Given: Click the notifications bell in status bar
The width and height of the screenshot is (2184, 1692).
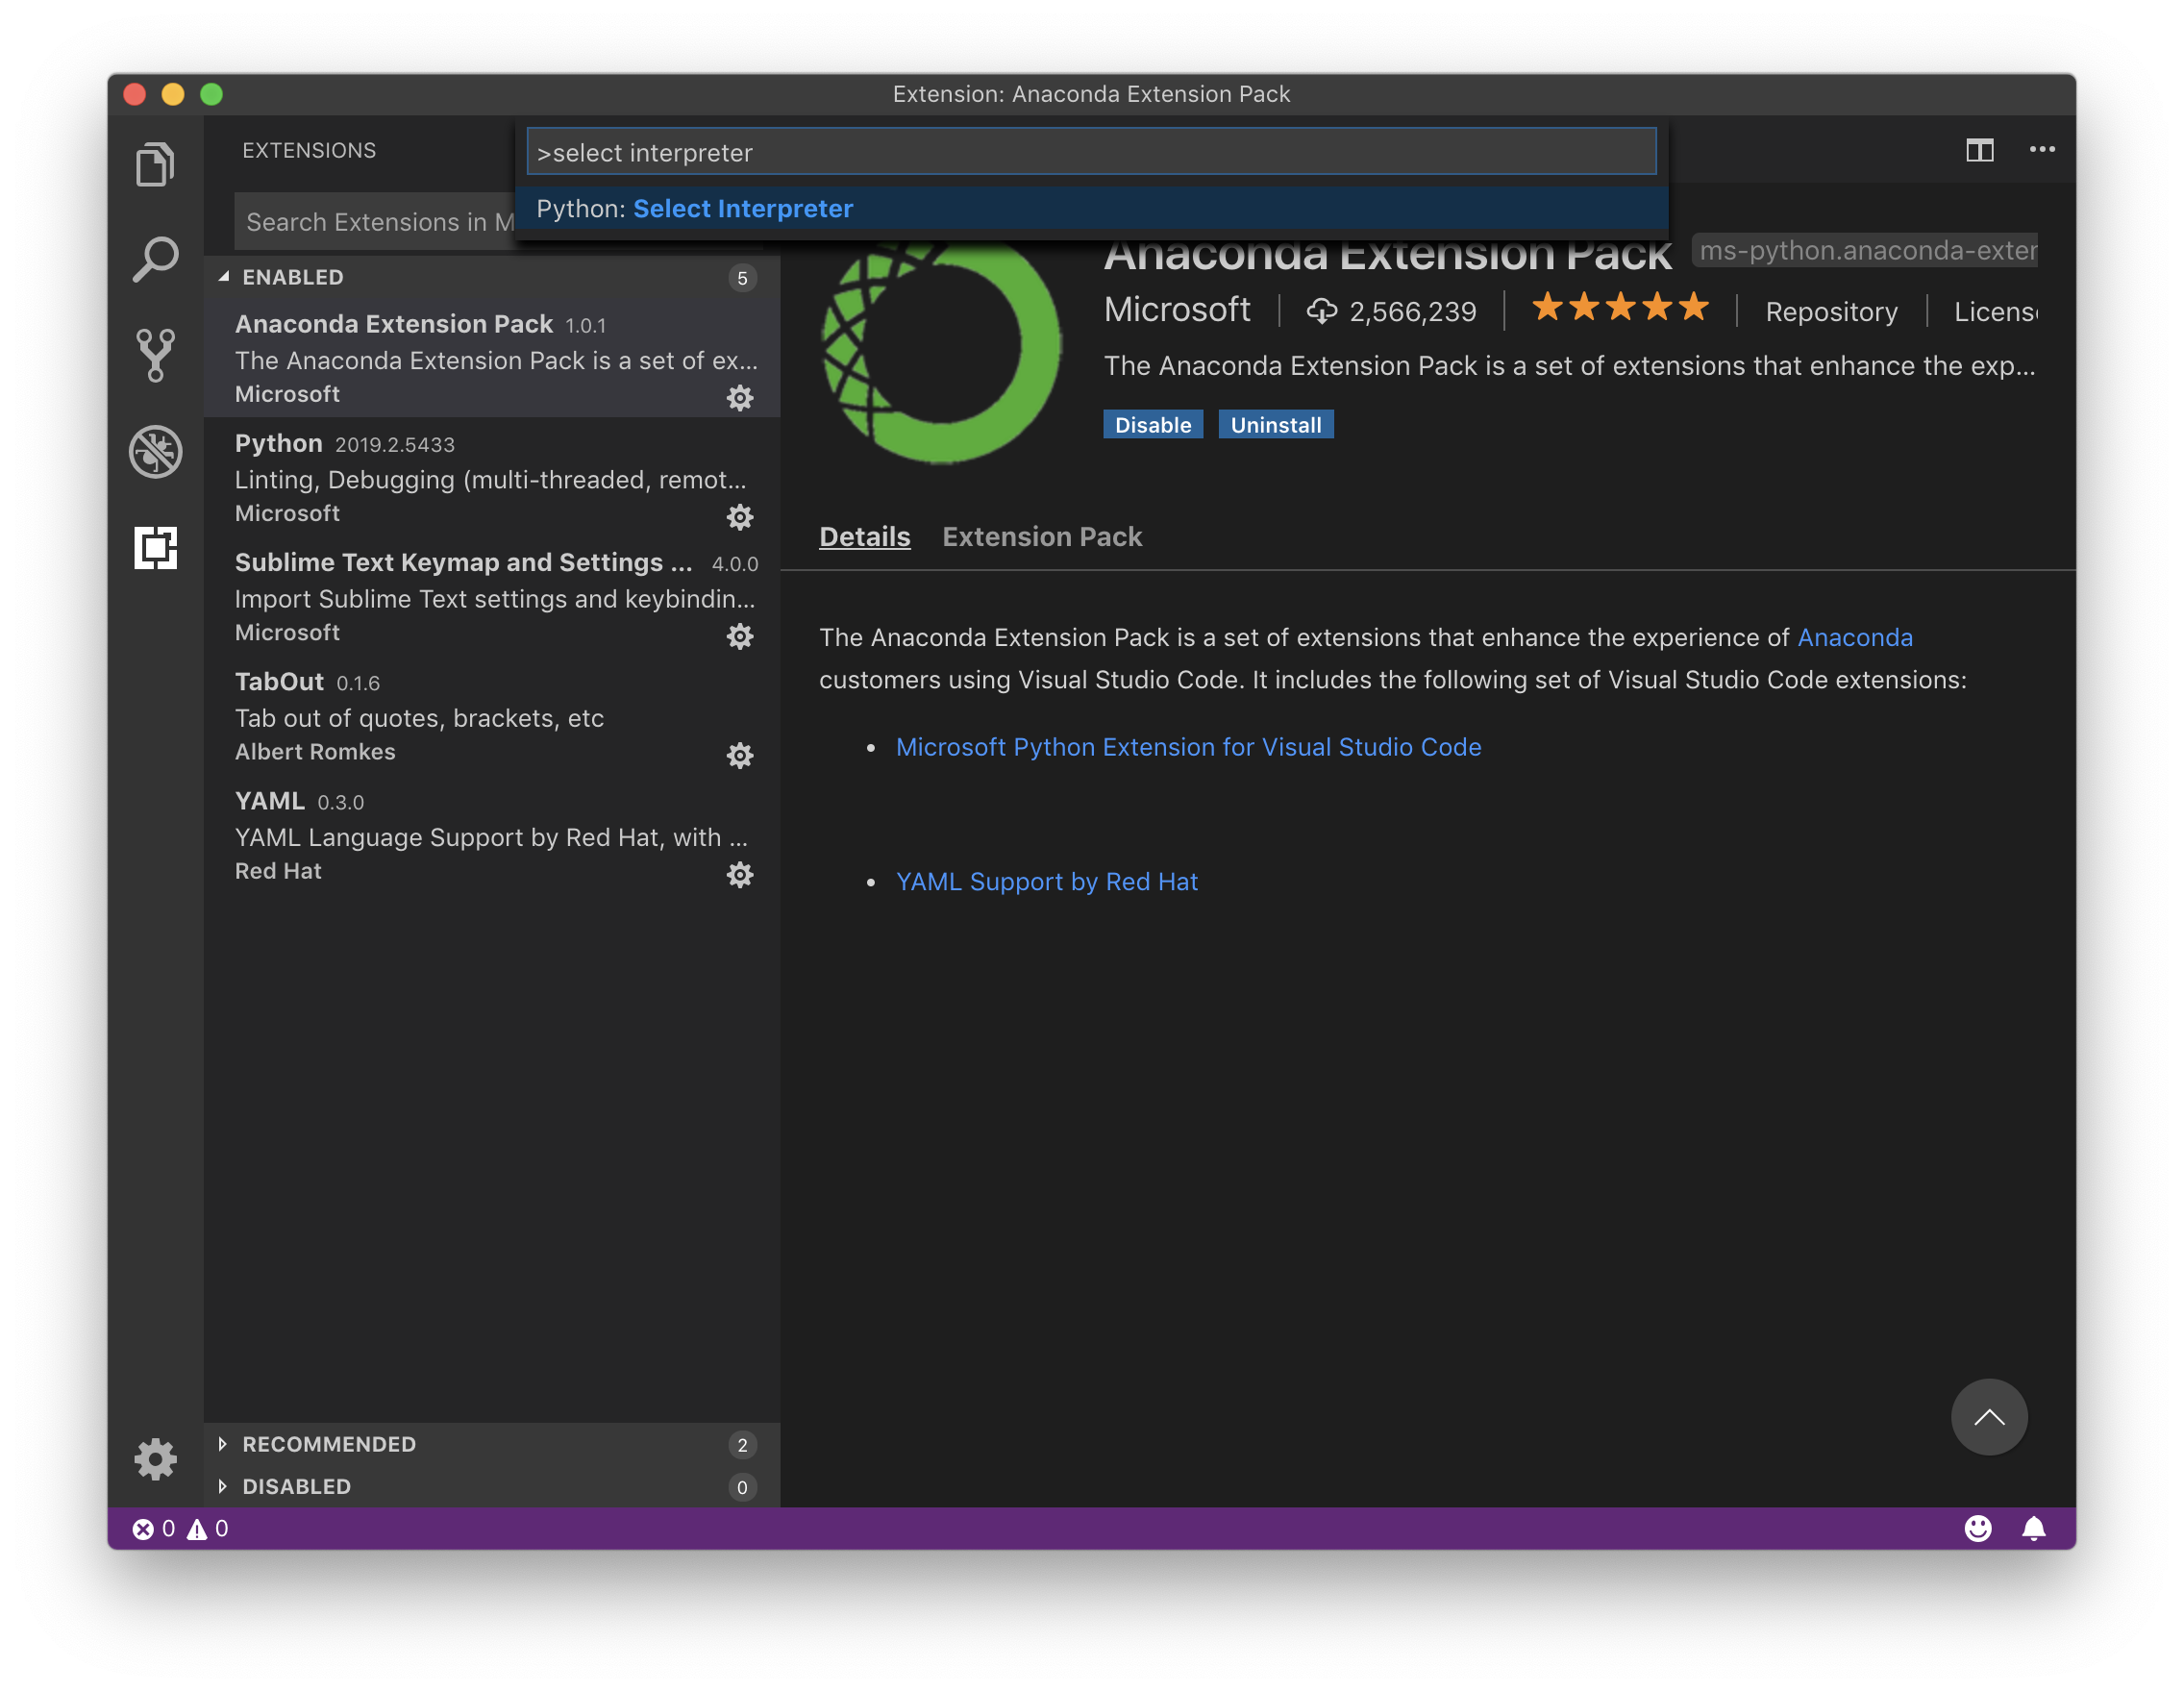Looking at the screenshot, I should click(x=2033, y=1528).
